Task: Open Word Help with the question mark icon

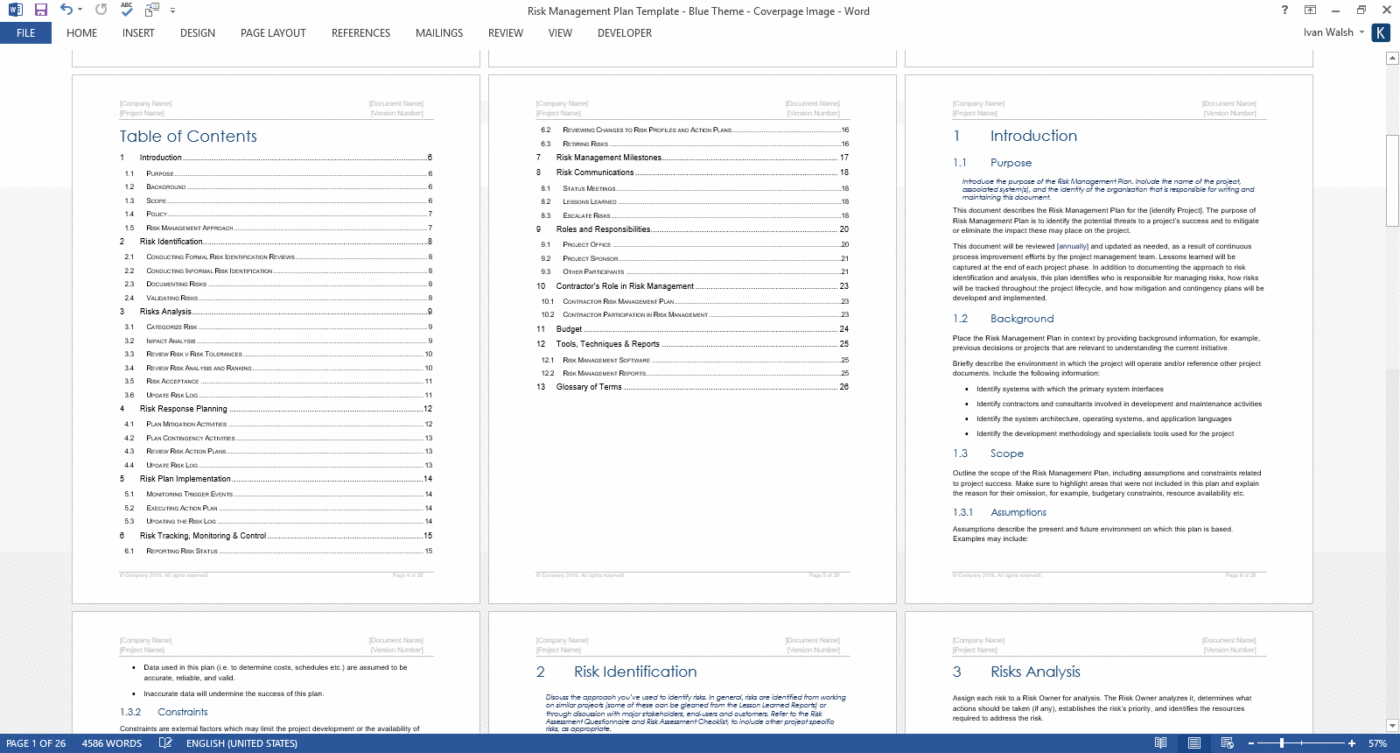Action: 1283,9
